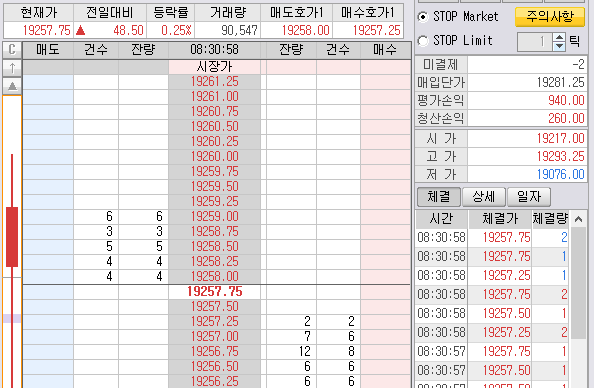Collapse trade list with chevron up arrow
The image size is (594, 388).
578,219
